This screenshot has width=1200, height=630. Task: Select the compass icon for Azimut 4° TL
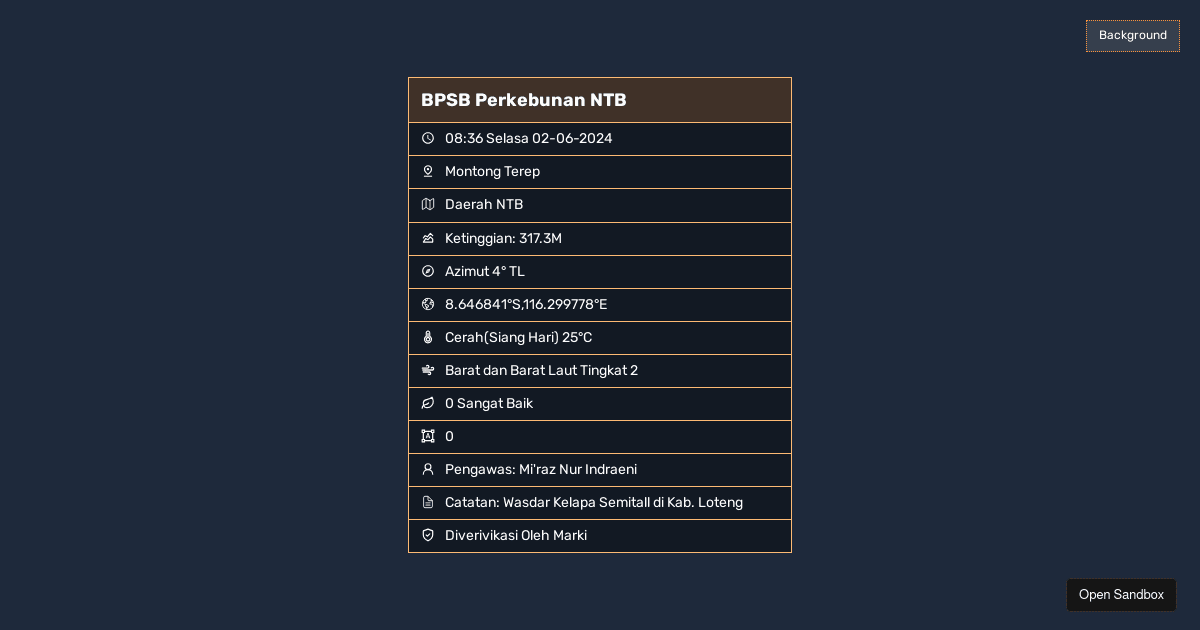(428, 271)
